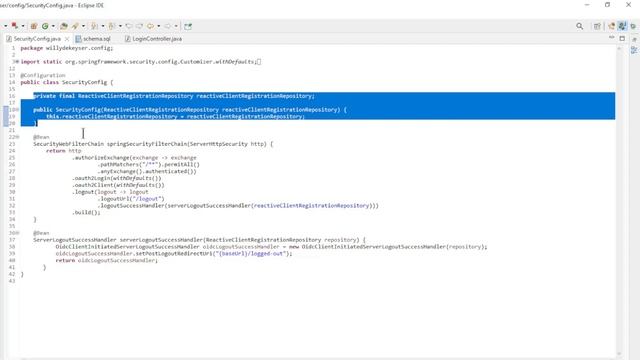Click the Search flashlight toolbar icon
640x360 pixels.
coord(75,26)
